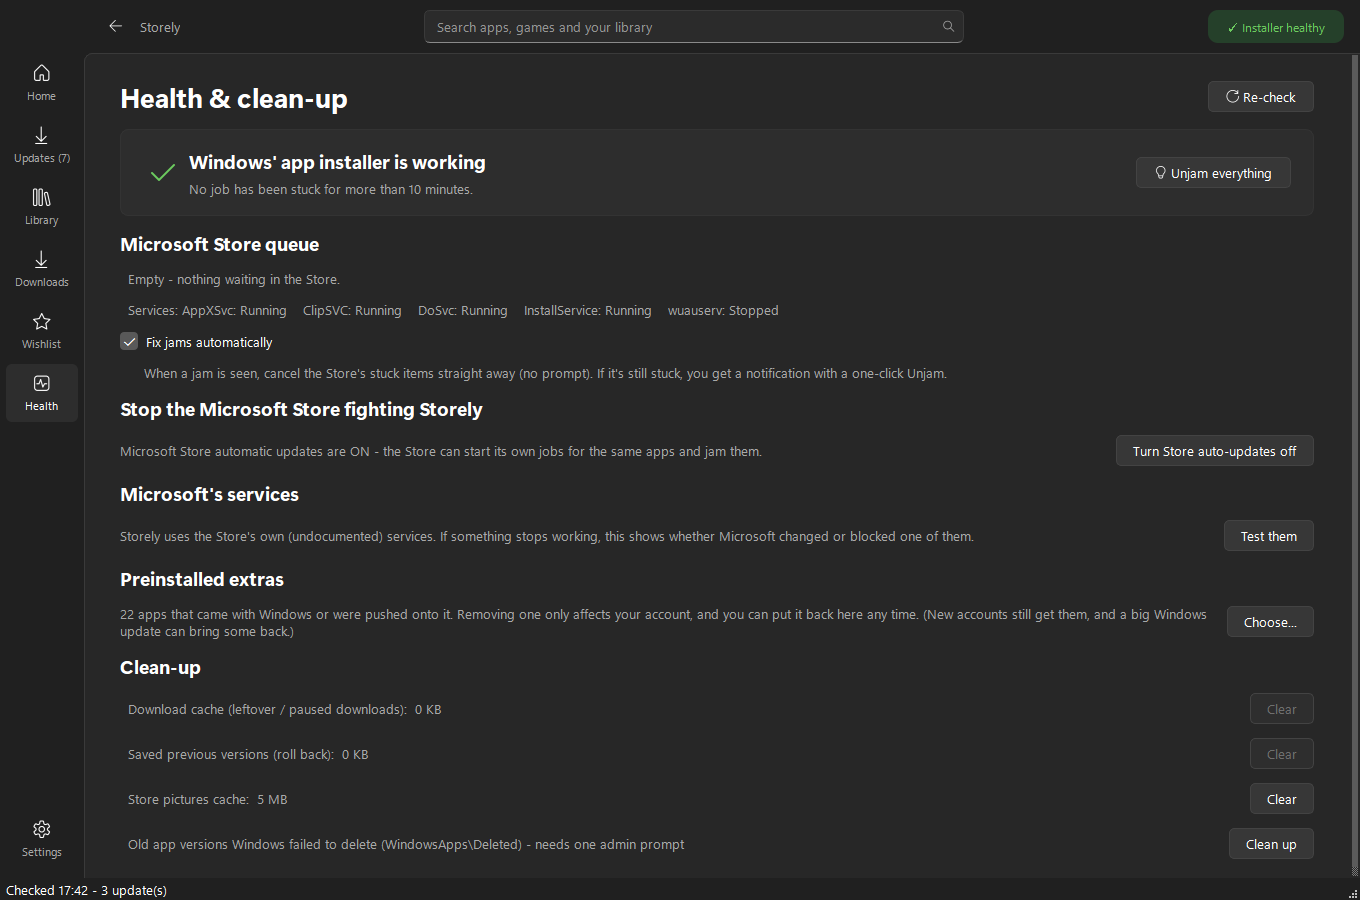Open the Home page from sidebar

42,83
